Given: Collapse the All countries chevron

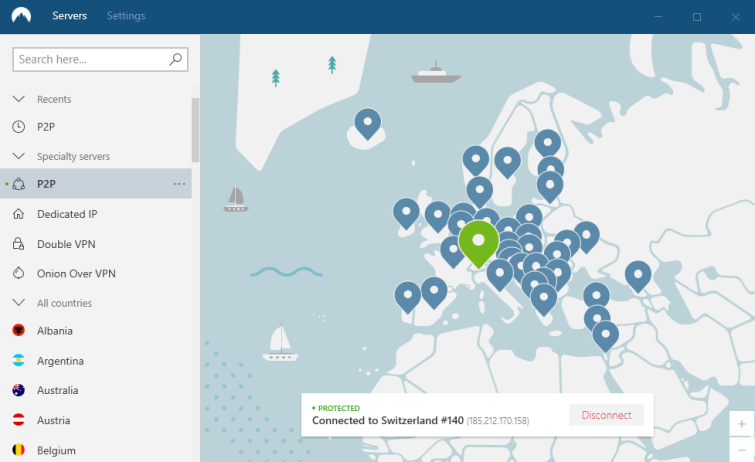Looking at the screenshot, I should click(18, 303).
